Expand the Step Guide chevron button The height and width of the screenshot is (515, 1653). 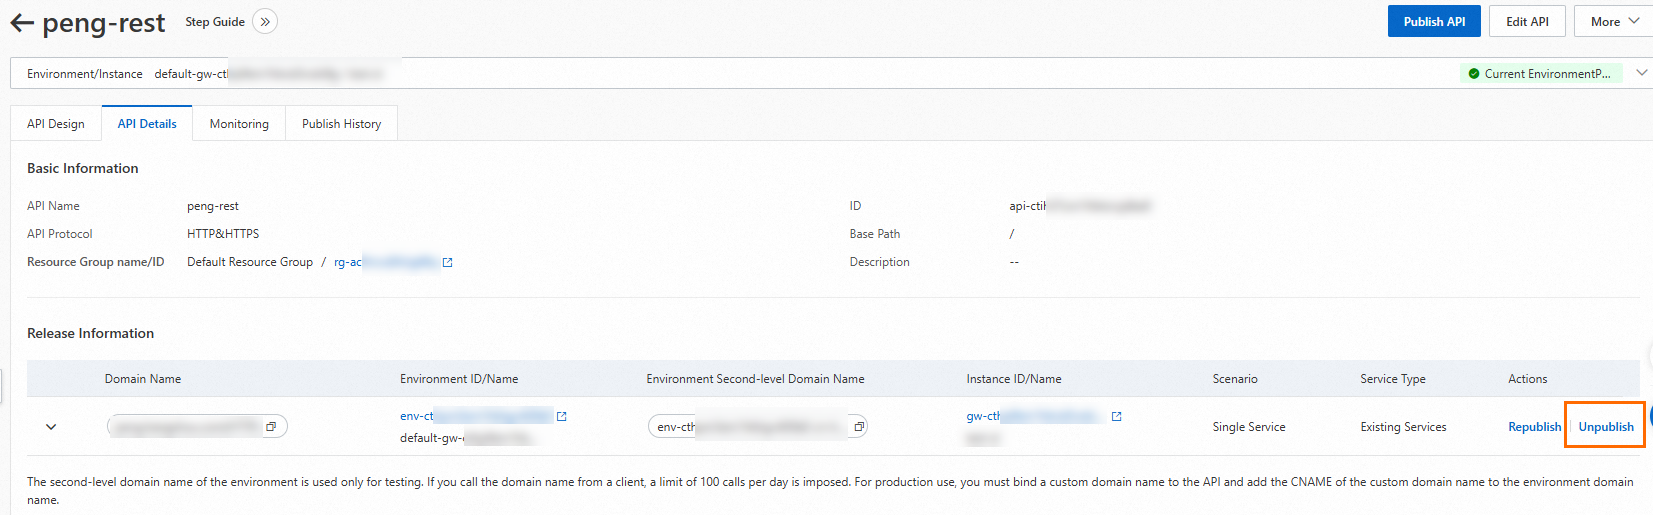pyautogui.click(x=265, y=22)
